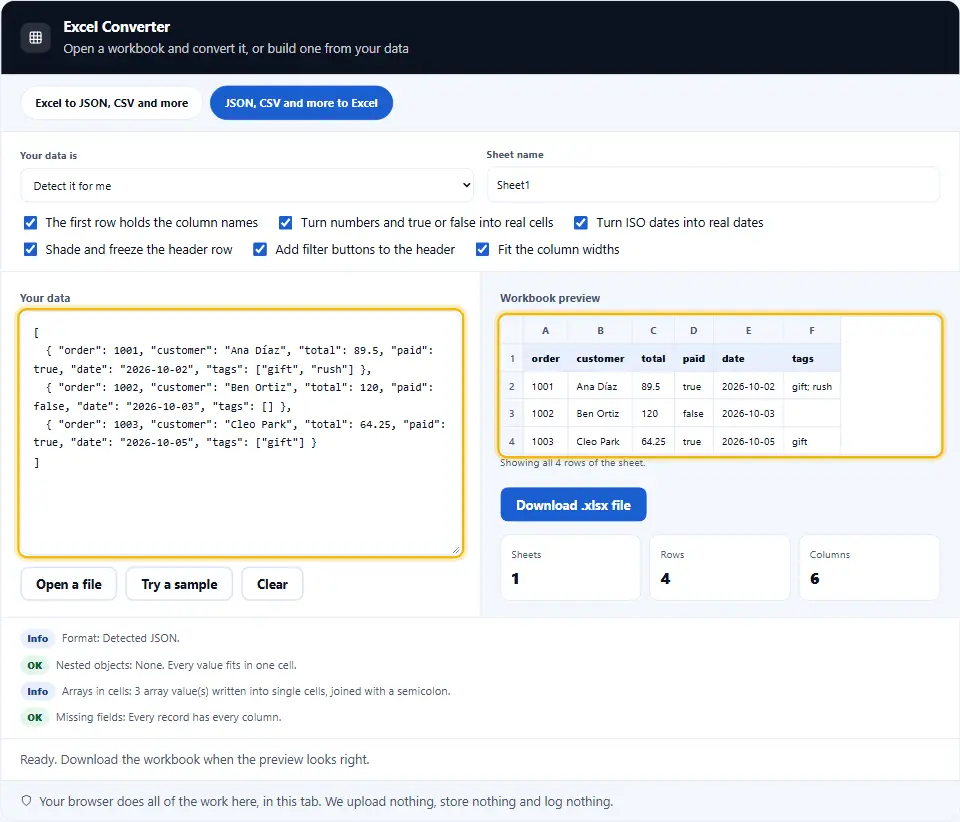Click the Rows count card
This screenshot has height=822, width=960.
click(x=720, y=567)
